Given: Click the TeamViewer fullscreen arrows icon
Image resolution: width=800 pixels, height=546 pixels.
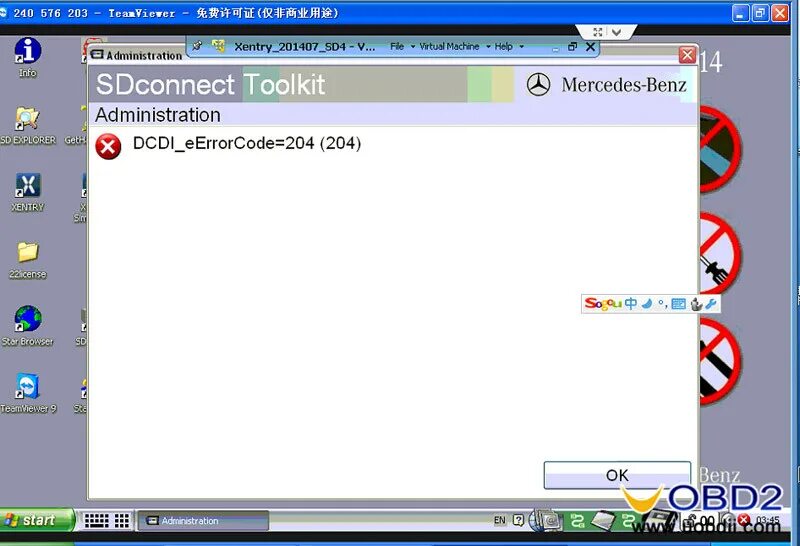Looking at the screenshot, I should pyautogui.click(x=597, y=32).
